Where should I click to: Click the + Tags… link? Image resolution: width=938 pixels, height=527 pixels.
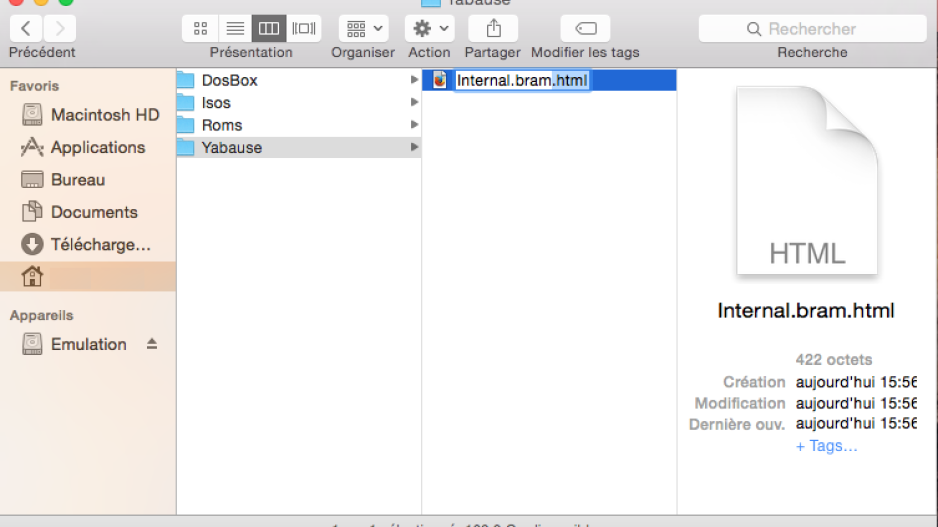826,446
